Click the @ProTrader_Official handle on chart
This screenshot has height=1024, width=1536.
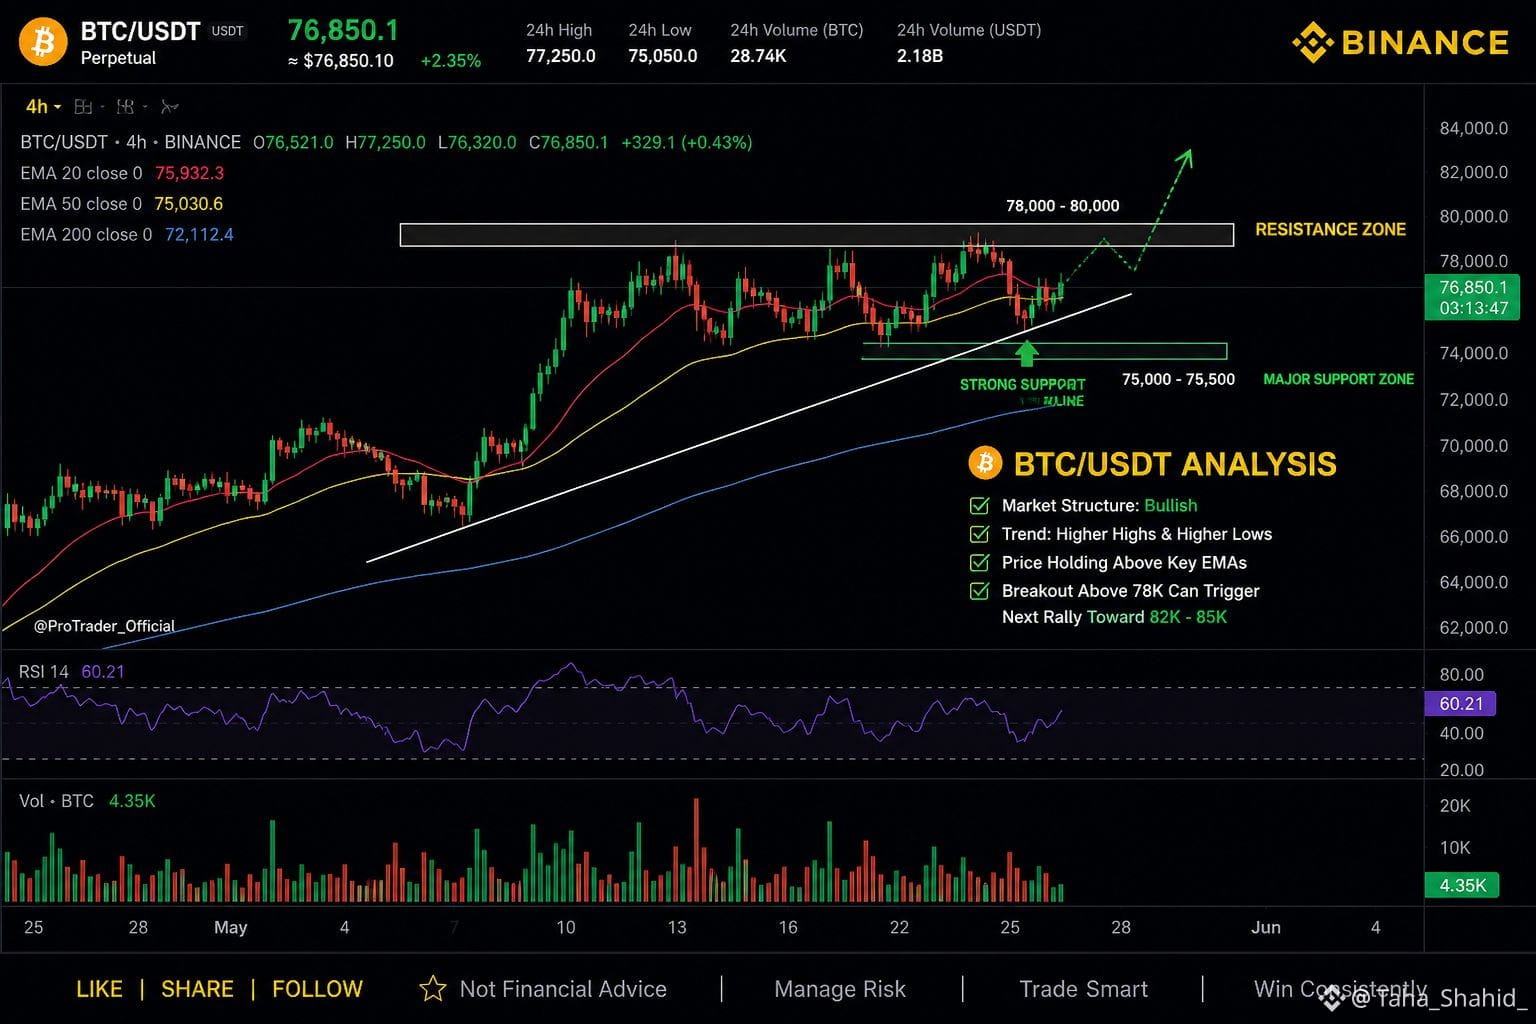pyautogui.click(x=104, y=626)
